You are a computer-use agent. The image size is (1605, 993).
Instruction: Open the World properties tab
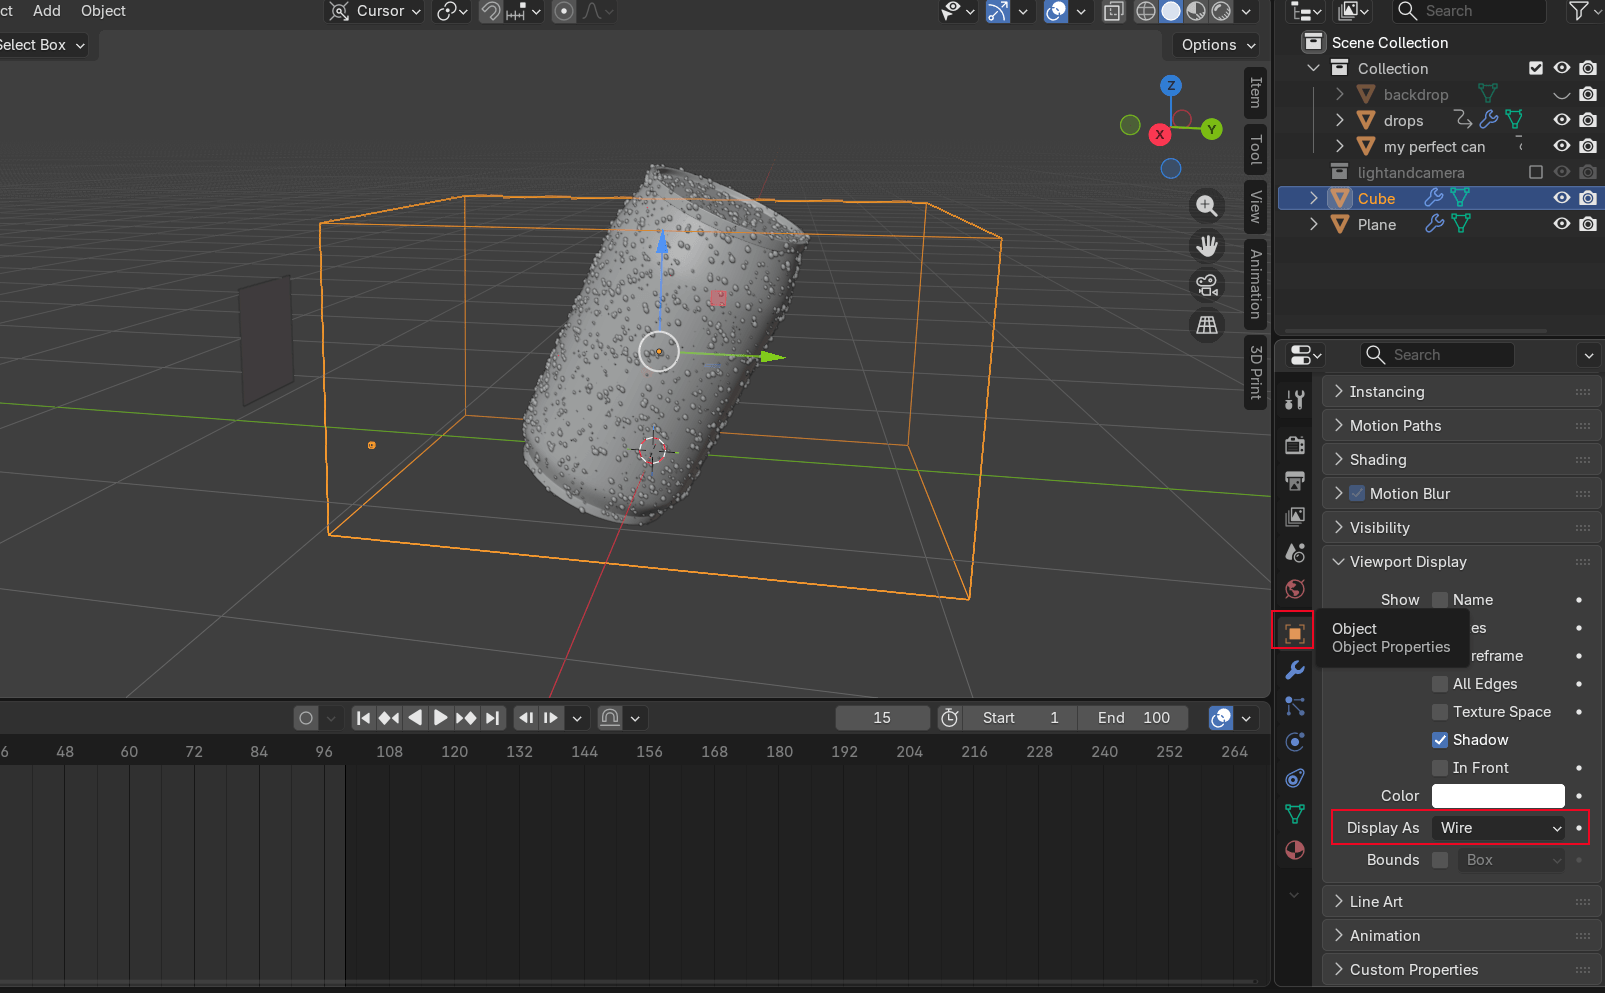(x=1295, y=589)
